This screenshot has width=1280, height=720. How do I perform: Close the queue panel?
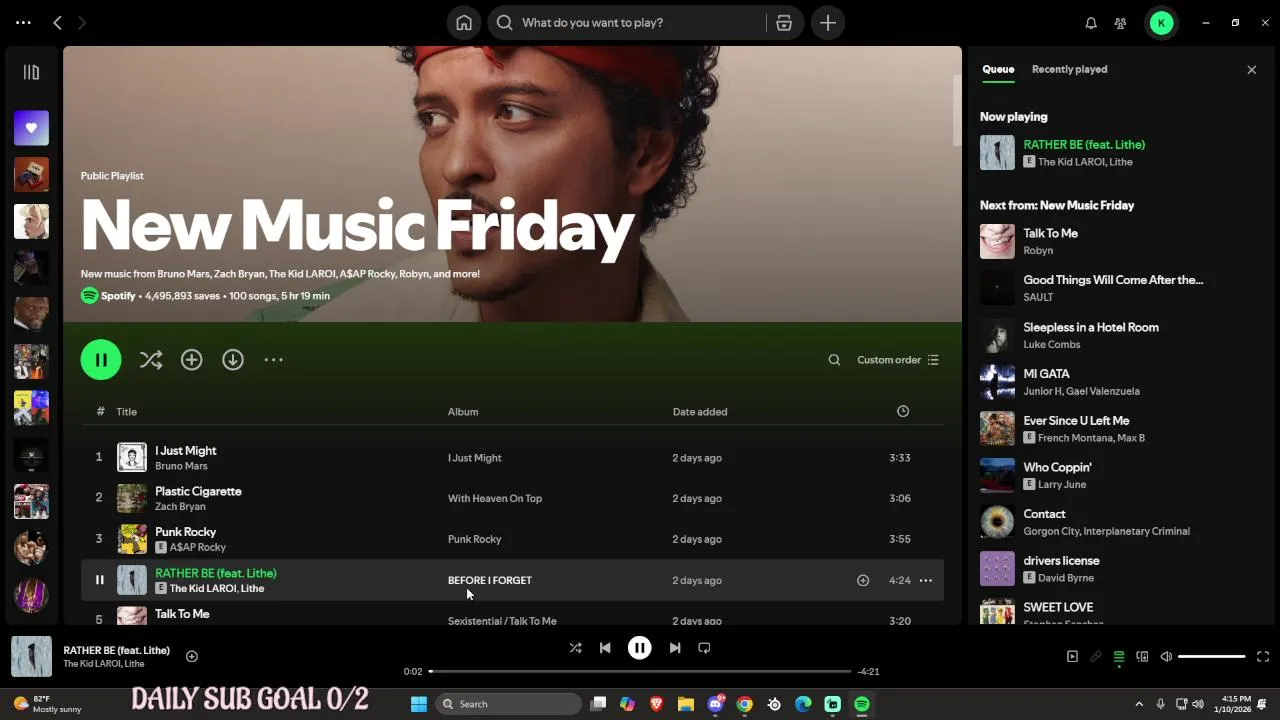coord(1251,69)
